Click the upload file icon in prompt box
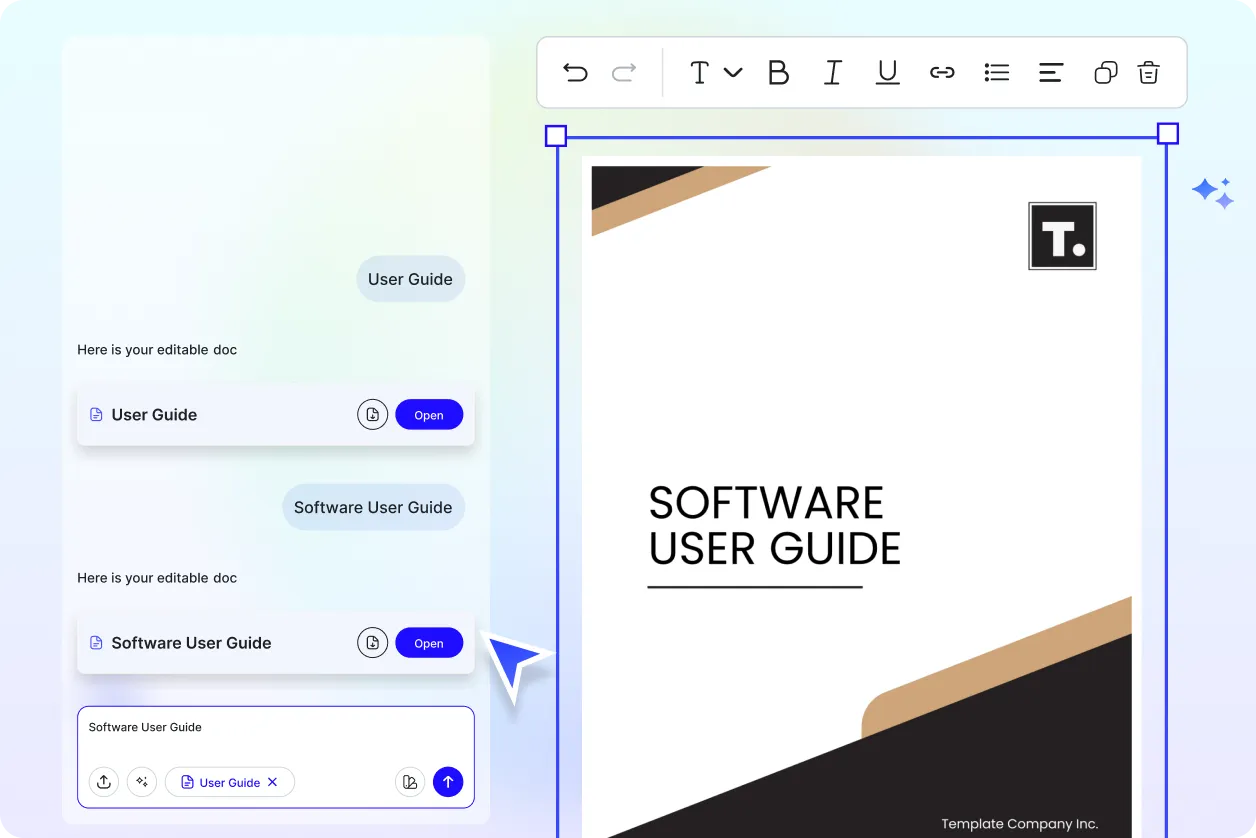Image resolution: width=1256 pixels, height=838 pixels. click(x=104, y=782)
